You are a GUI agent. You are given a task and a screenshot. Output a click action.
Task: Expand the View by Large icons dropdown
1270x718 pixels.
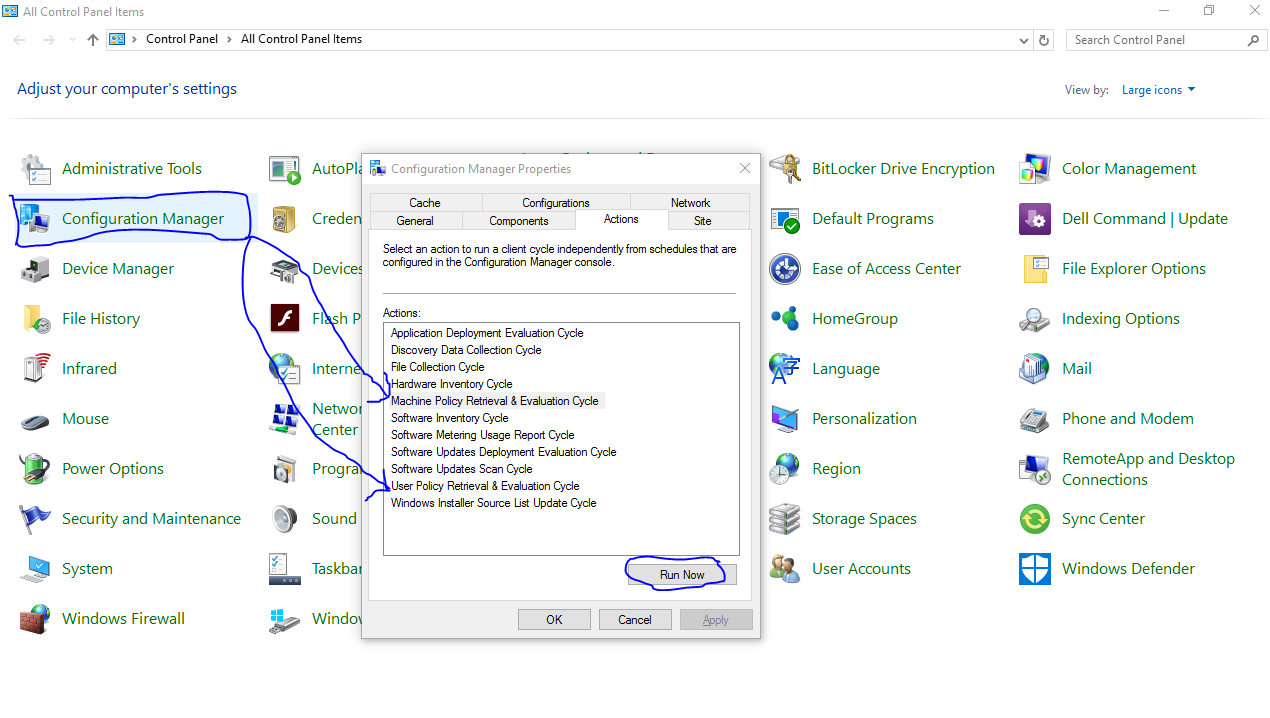(1158, 90)
